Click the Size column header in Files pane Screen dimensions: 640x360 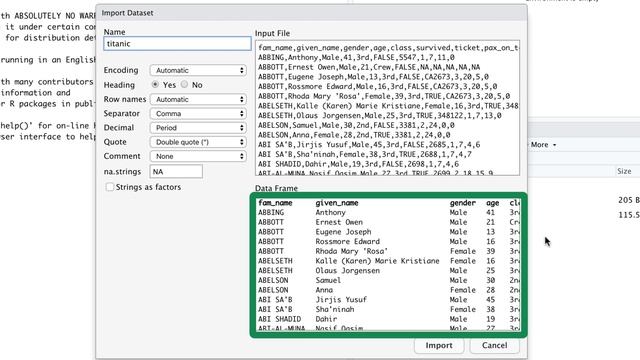[x=624, y=171]
